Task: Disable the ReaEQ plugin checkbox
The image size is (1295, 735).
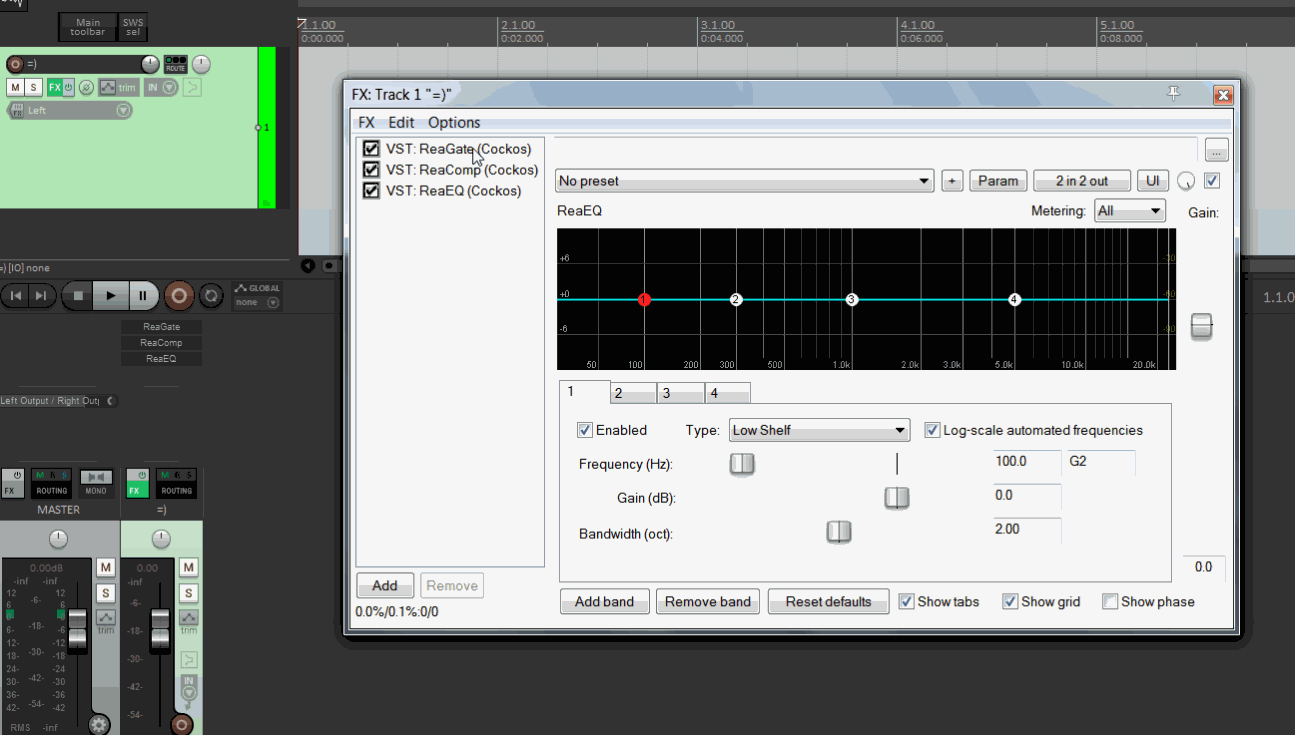Action: pyautogui.click(x=371, y=190)
